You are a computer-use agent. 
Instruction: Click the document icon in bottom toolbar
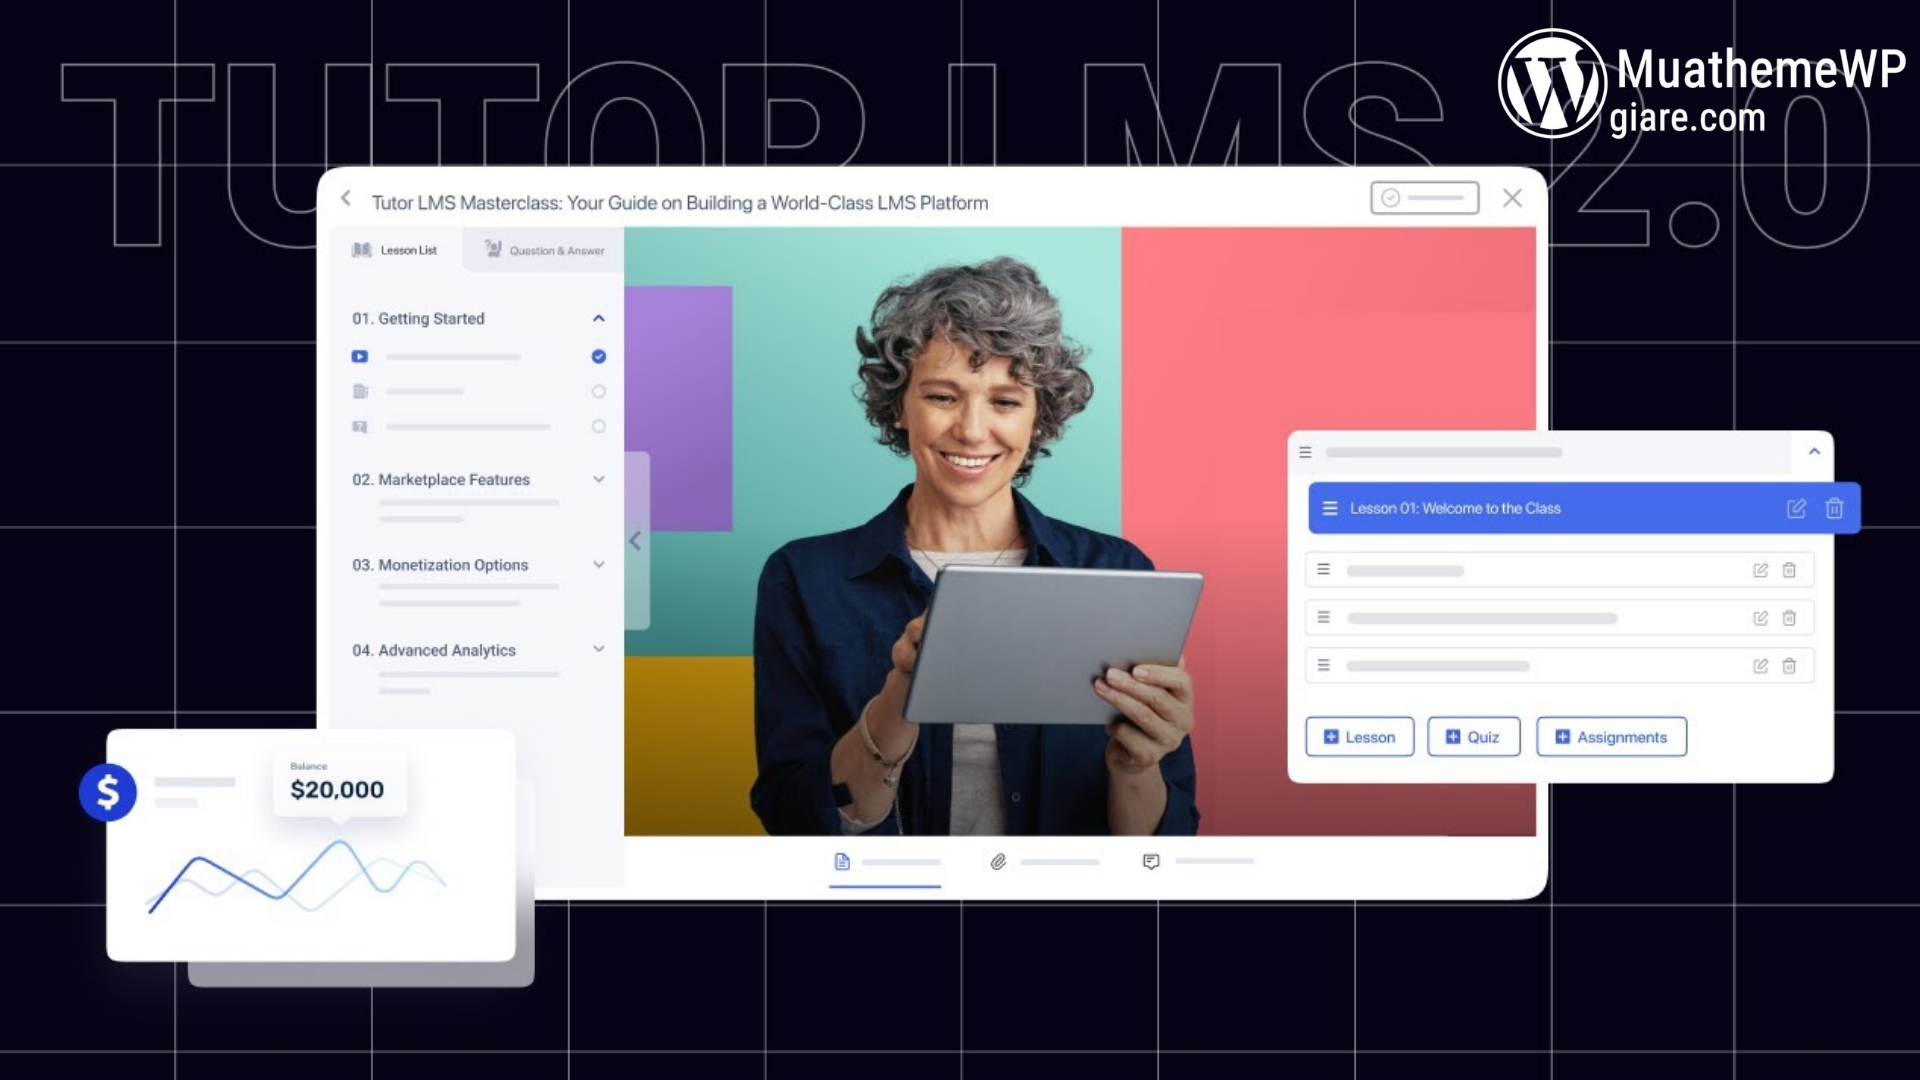[843, 861]
